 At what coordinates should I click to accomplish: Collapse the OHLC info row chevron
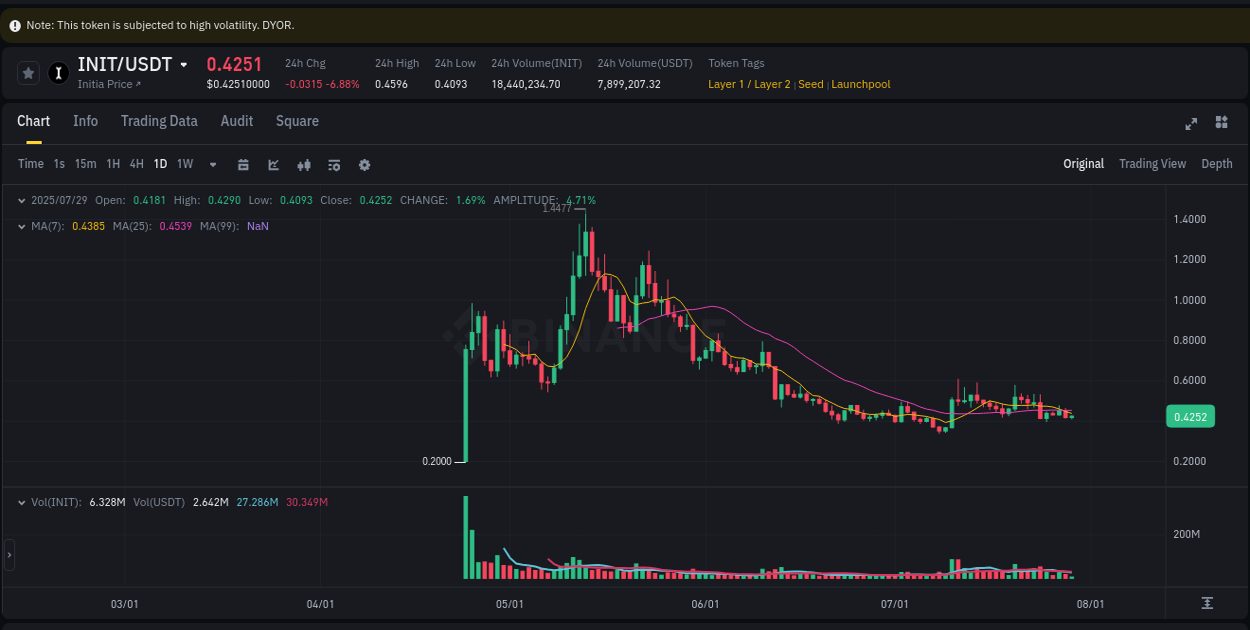coord(20,200)
